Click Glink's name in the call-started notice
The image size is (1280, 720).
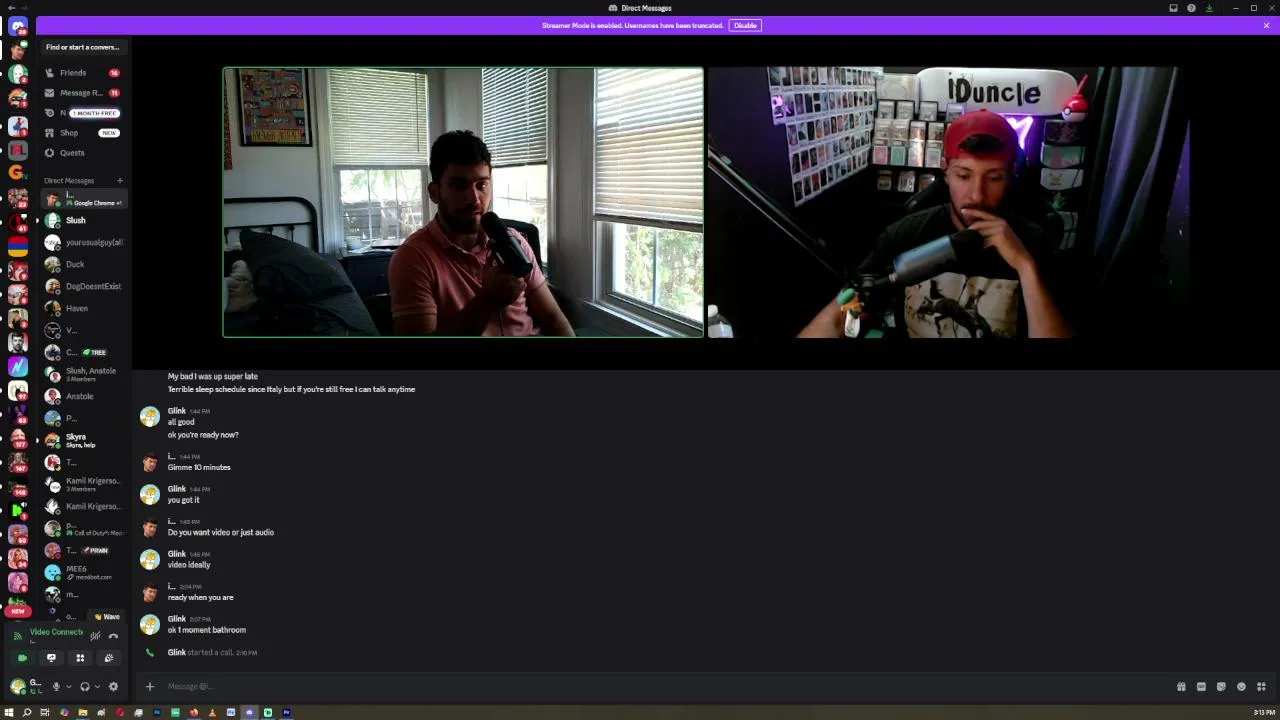click(x=176, y=652)
